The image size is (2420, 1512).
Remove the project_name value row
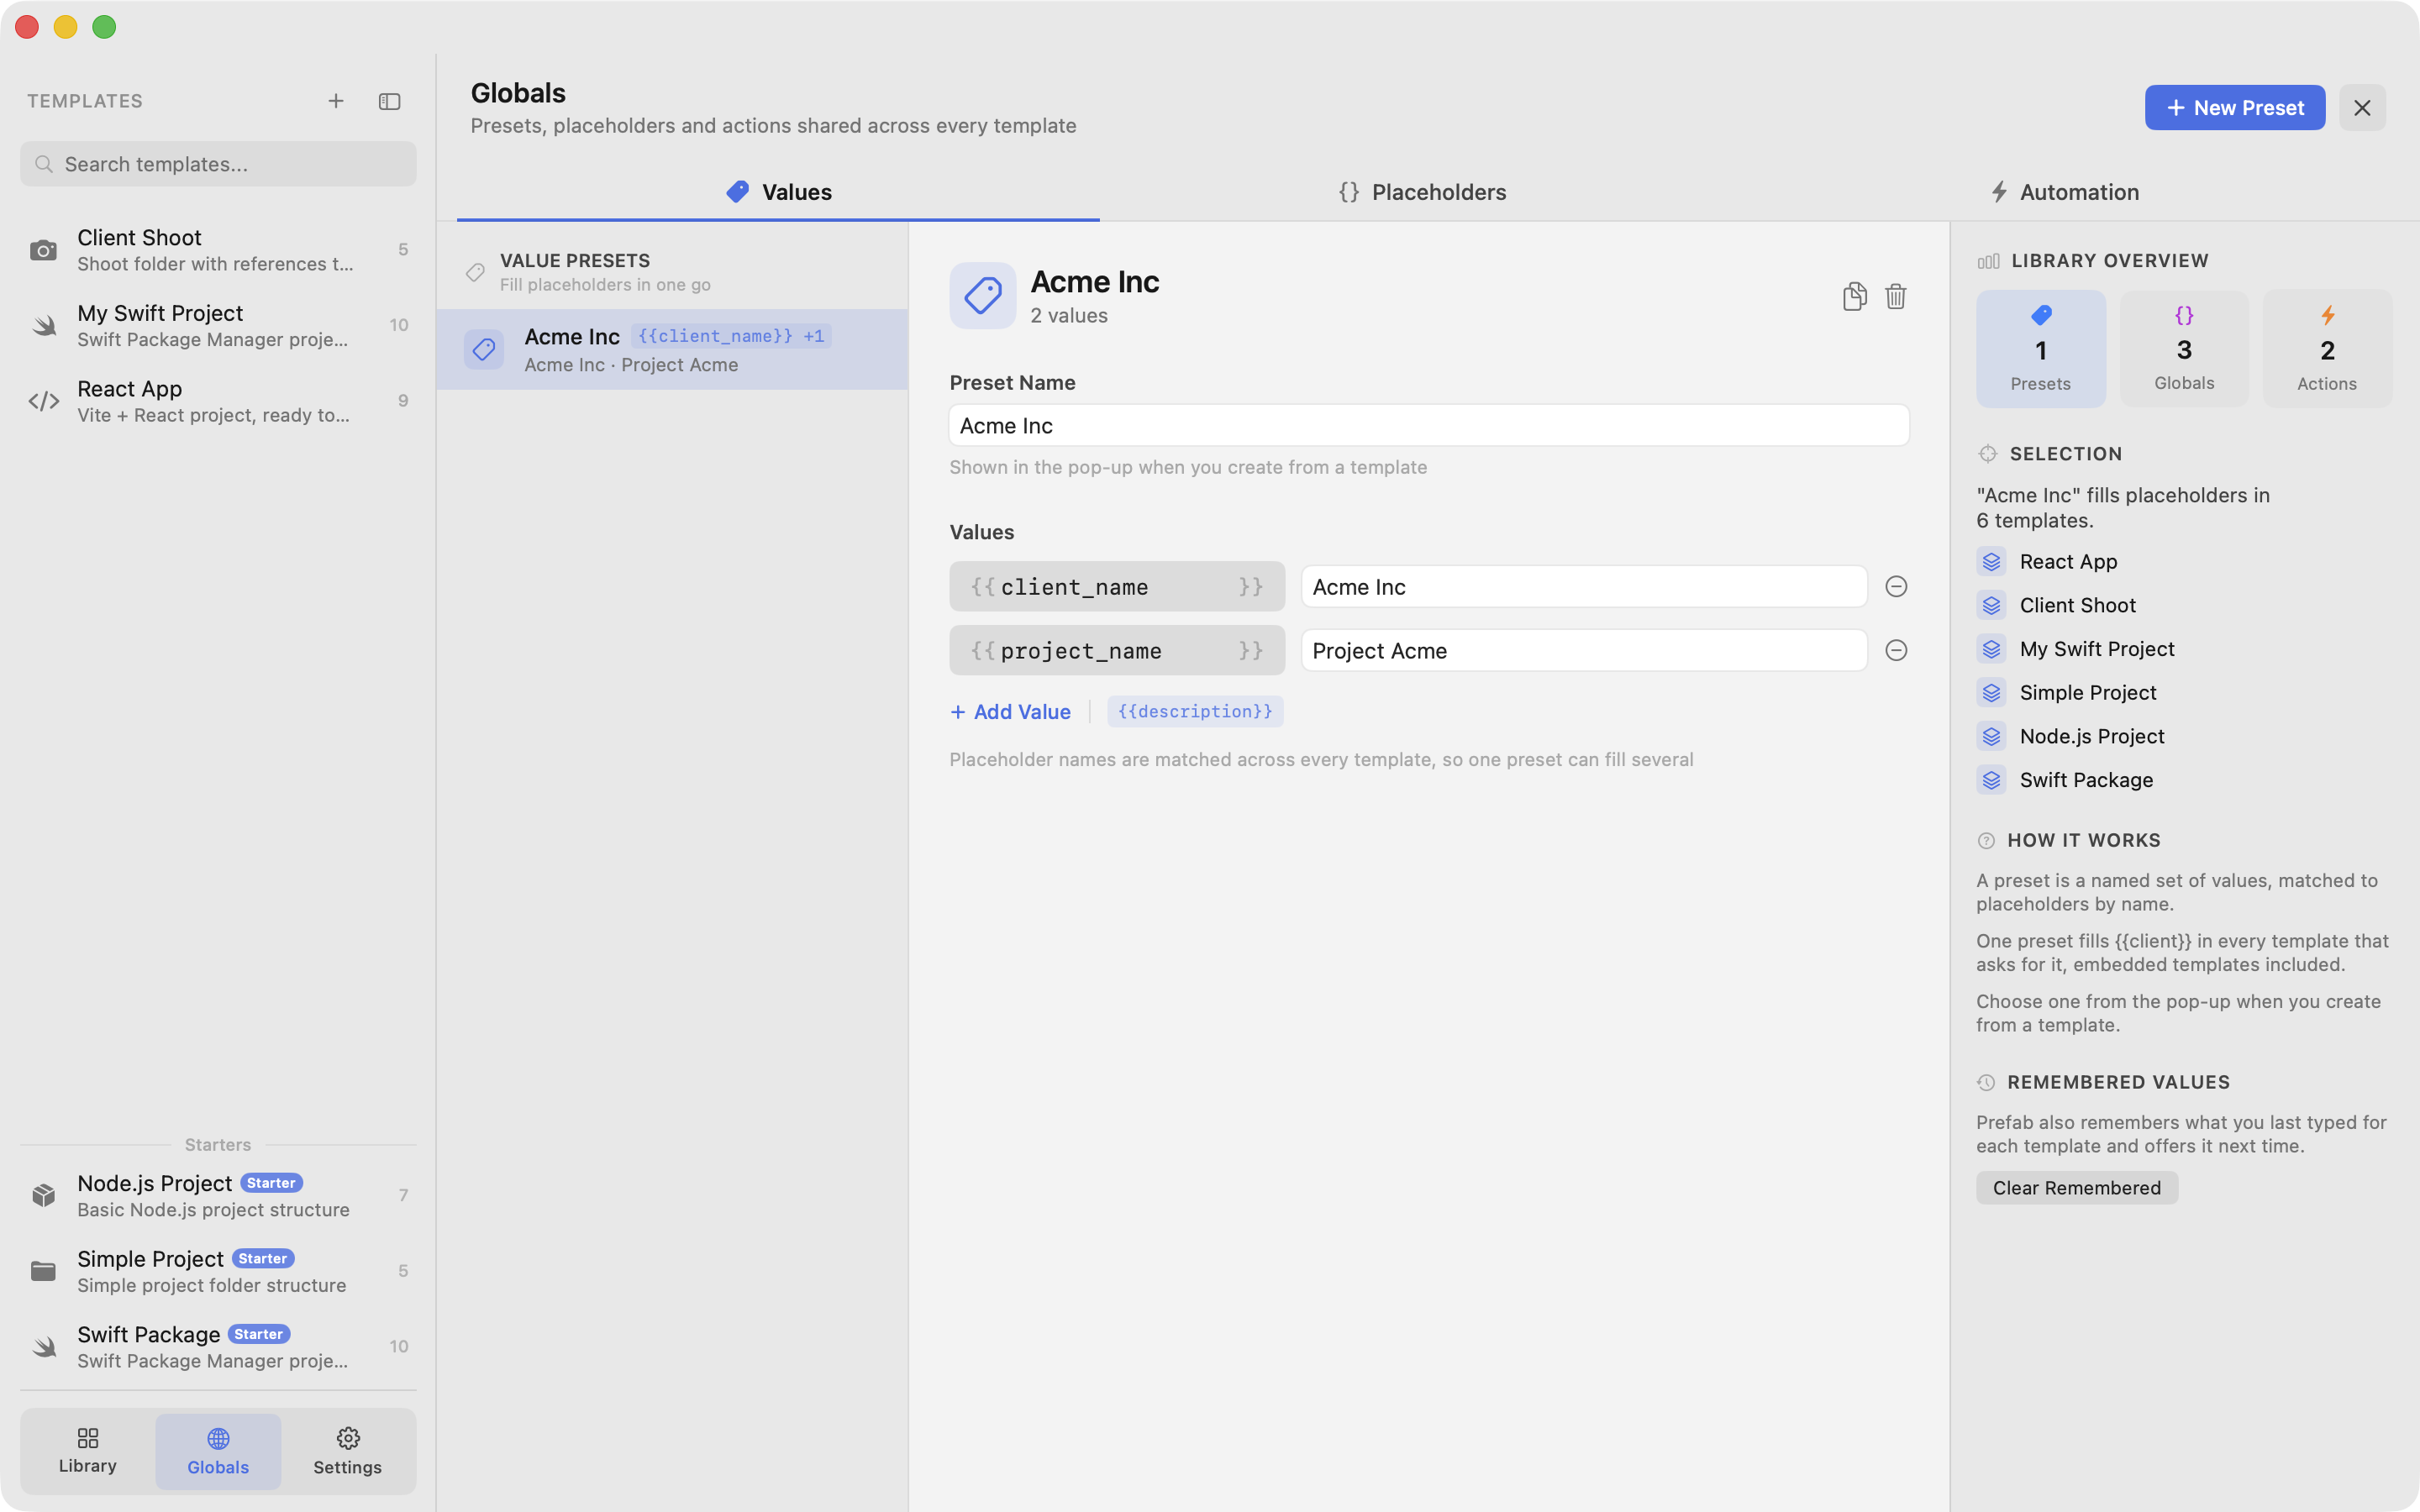pyautogui.click(x=1896, y=650)
